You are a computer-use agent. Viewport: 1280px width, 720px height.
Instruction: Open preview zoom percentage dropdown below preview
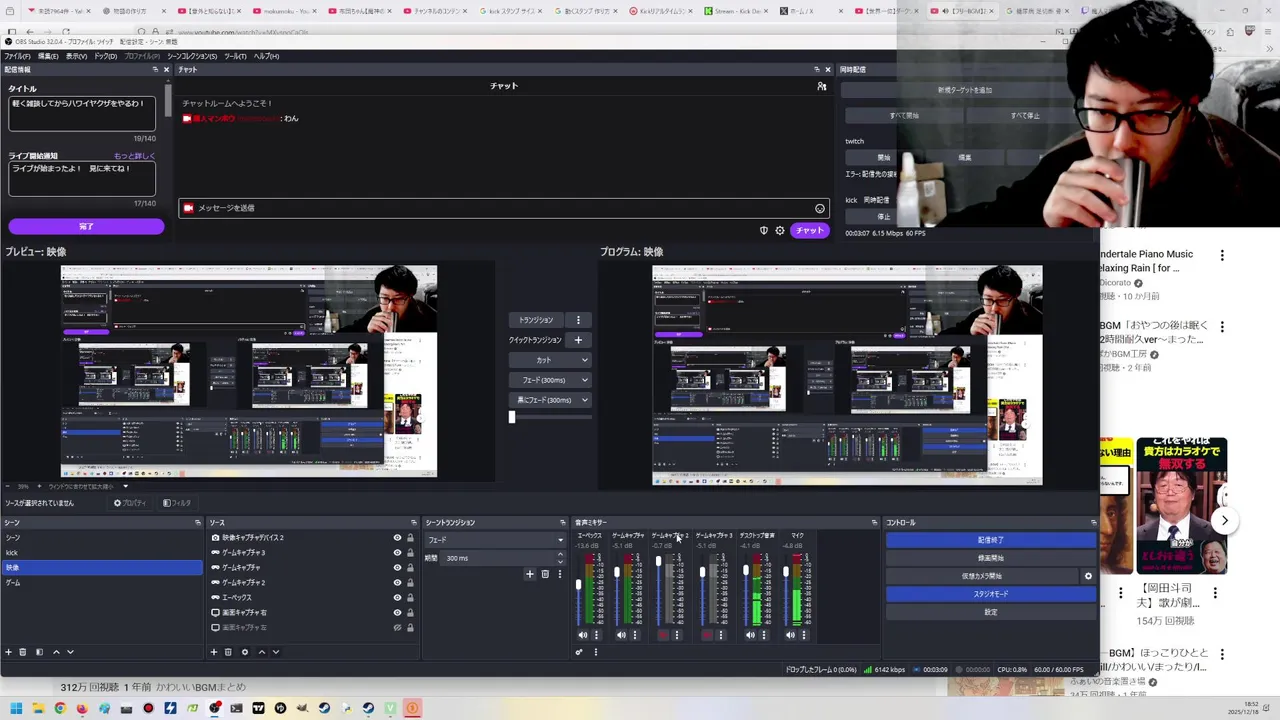125,487
